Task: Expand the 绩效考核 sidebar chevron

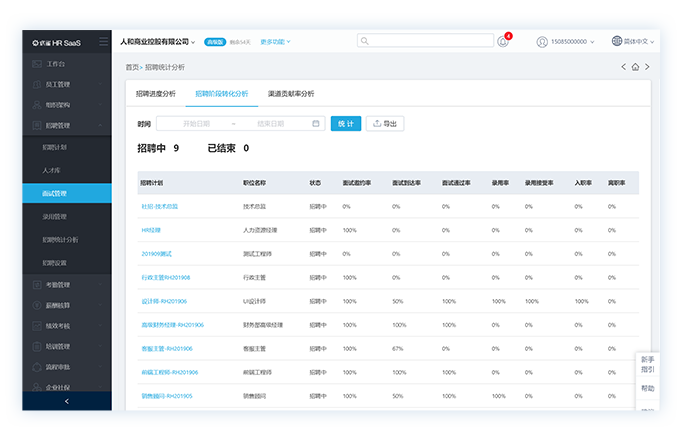Action: (100, 326)
